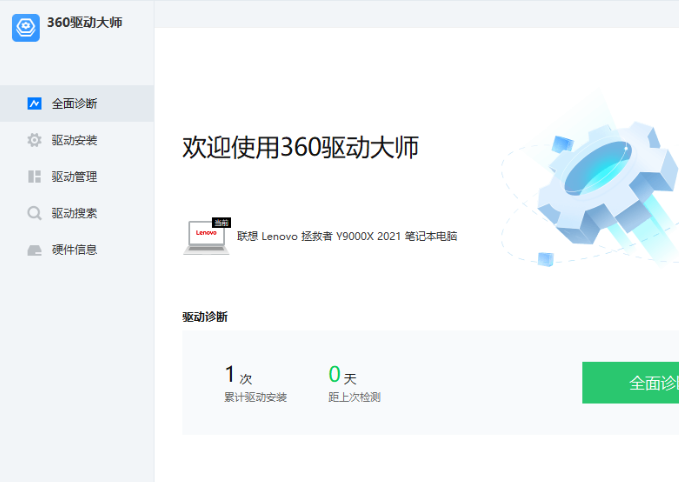Click the Lenovo laptop thumbnail

click(206, 237)
